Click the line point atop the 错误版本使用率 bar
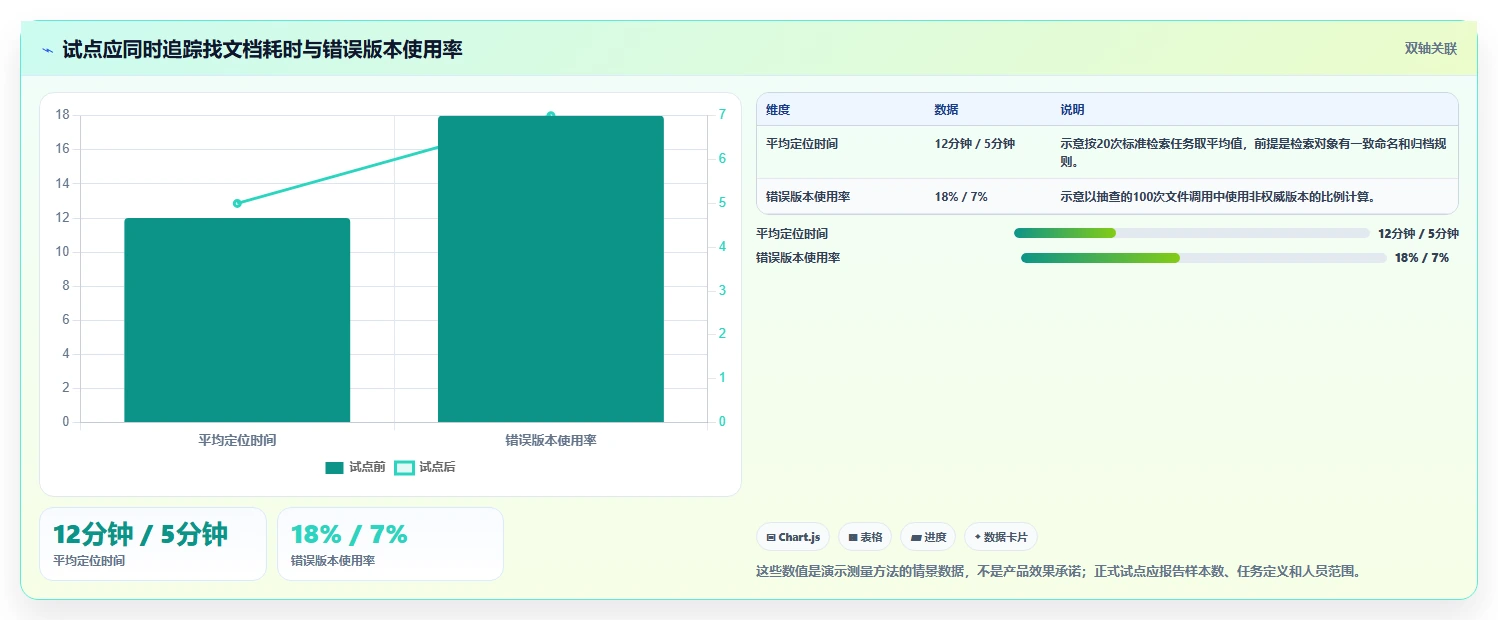Viewport: 1498px width, 620px height. (x=551, y=116)
